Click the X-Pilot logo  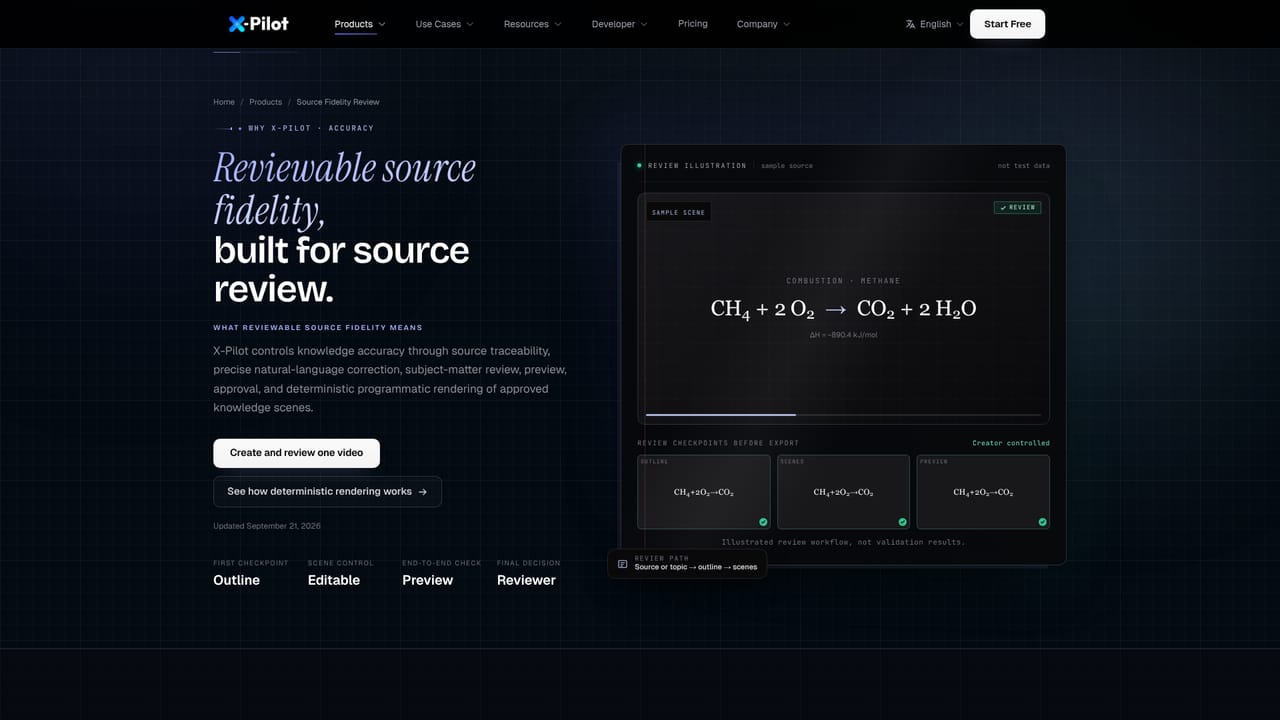258,23
